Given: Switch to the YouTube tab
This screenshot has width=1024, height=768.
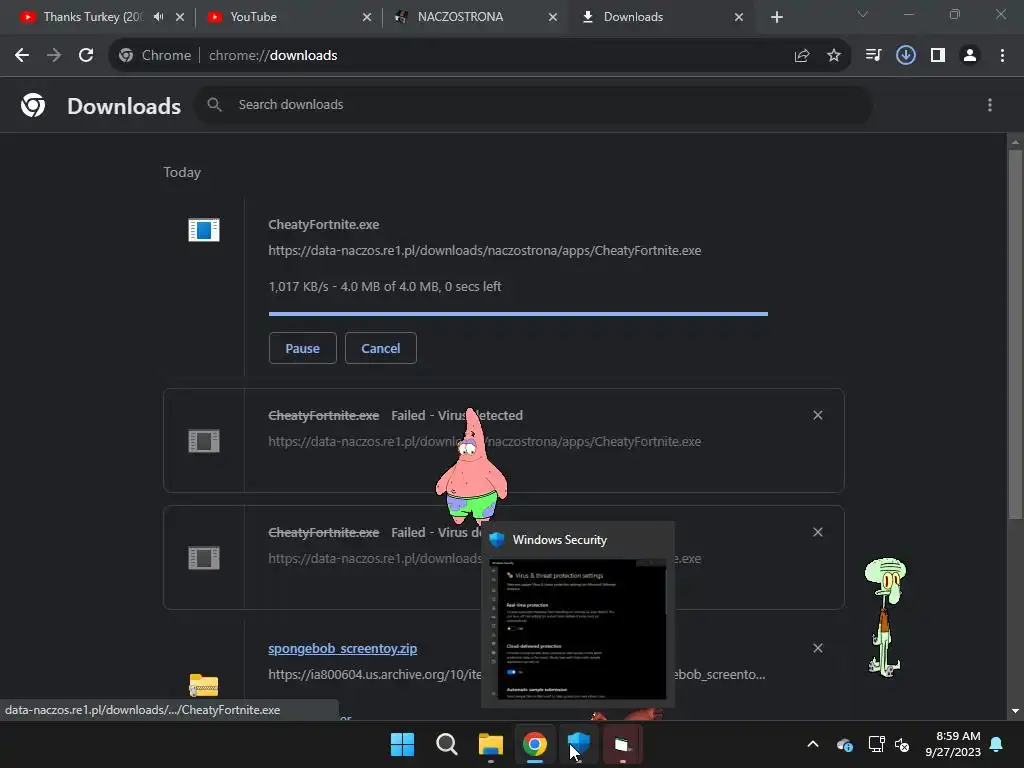Looking at the screenshot, I should coord(287,17).
